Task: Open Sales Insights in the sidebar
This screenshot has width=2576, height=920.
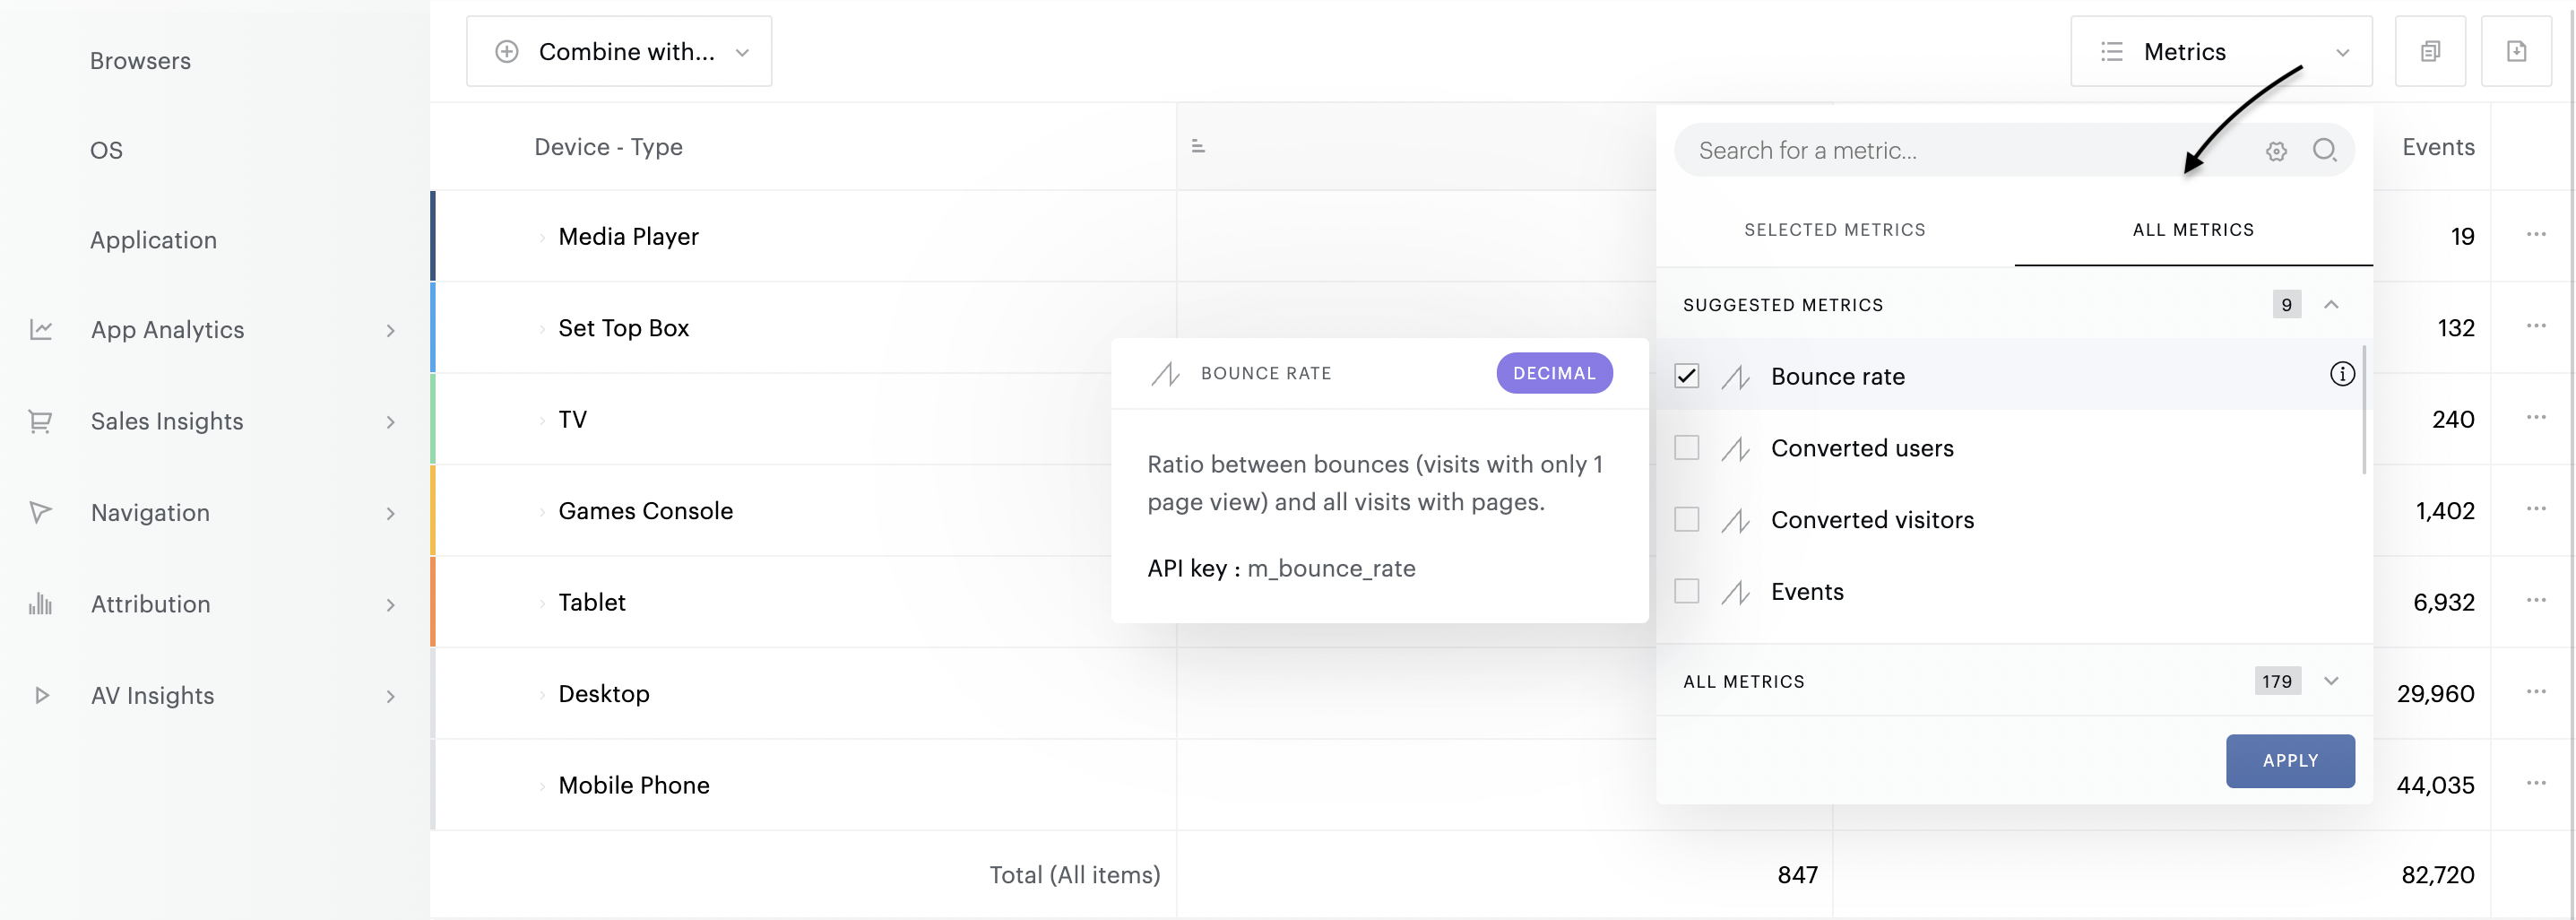Action: click(167, 421)
